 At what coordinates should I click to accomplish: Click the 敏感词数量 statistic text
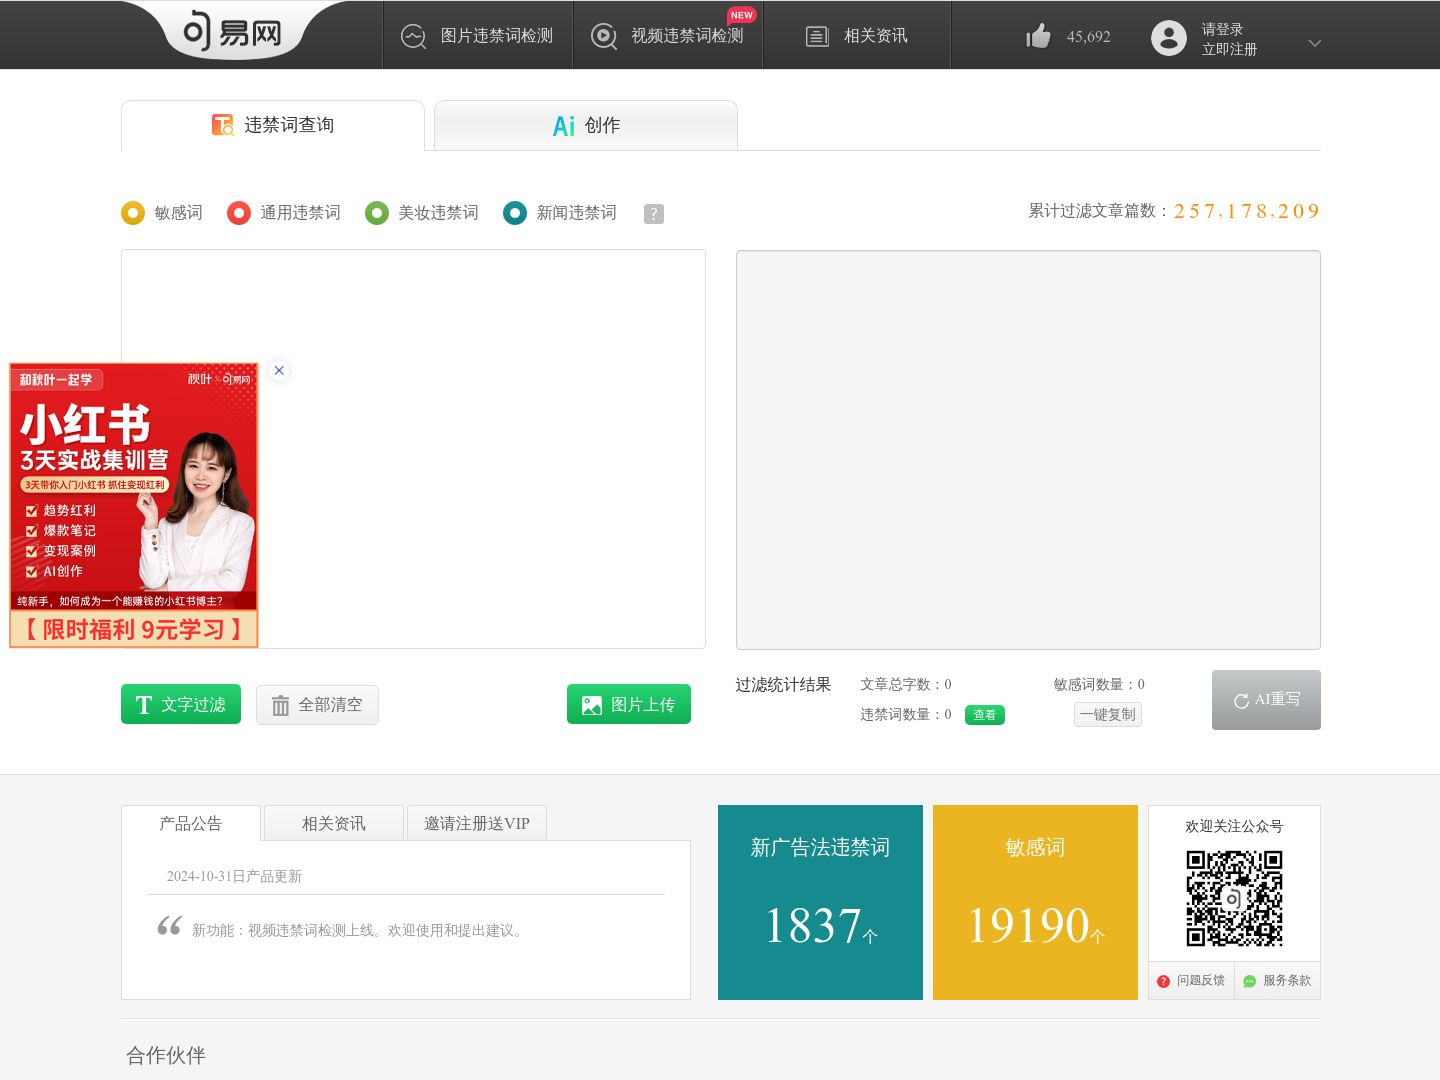point(1099,685)
